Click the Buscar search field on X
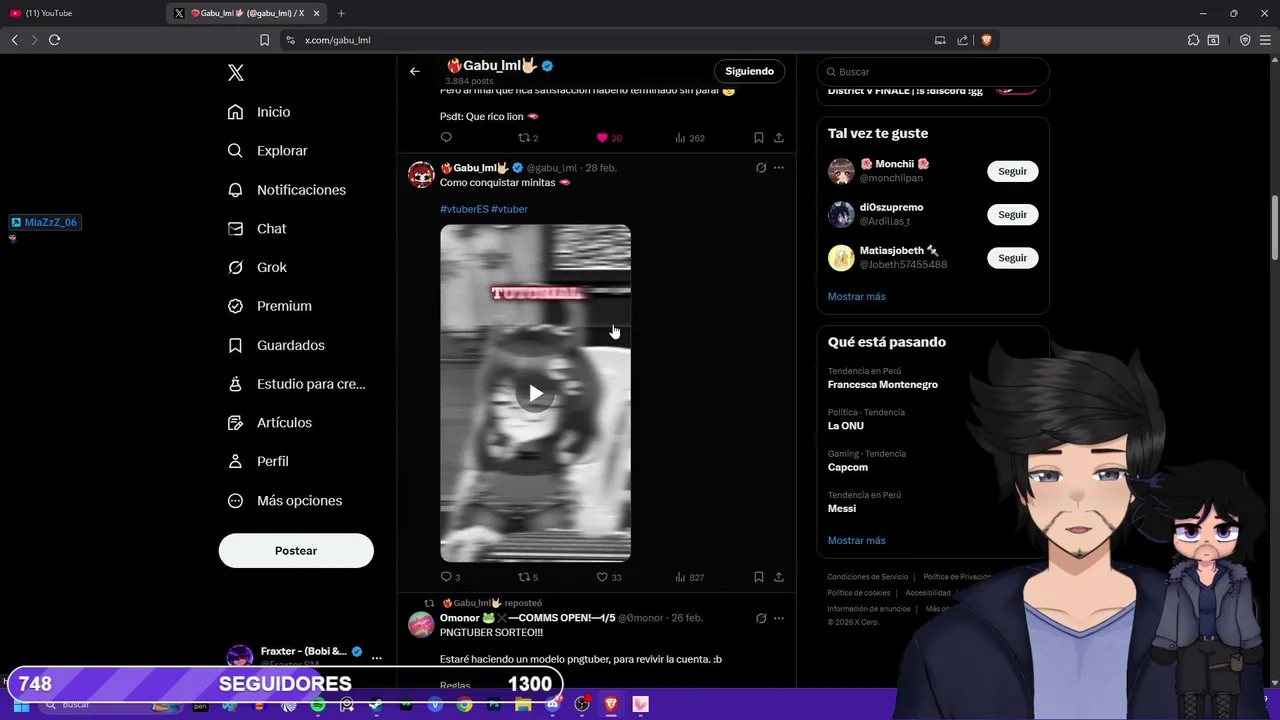1280x720 pixels. point(933,72)
